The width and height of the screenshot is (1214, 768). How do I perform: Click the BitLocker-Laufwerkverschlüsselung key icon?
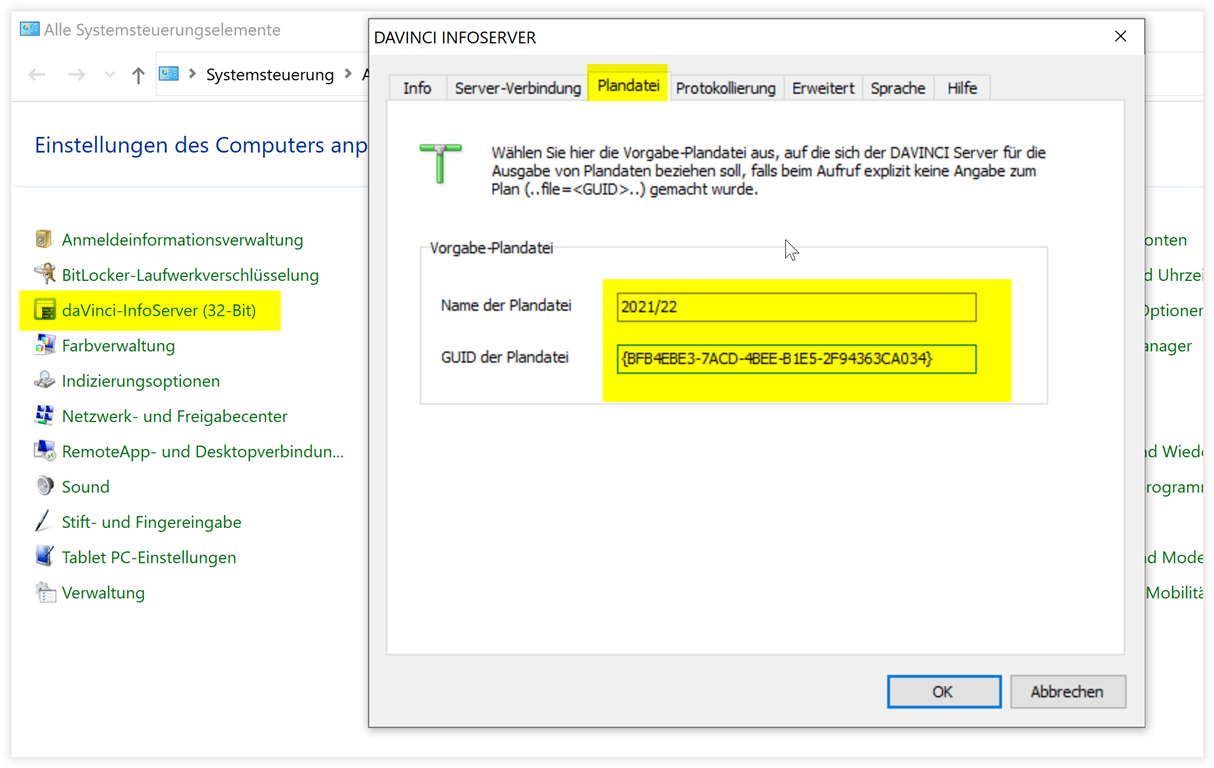(45, 275)
